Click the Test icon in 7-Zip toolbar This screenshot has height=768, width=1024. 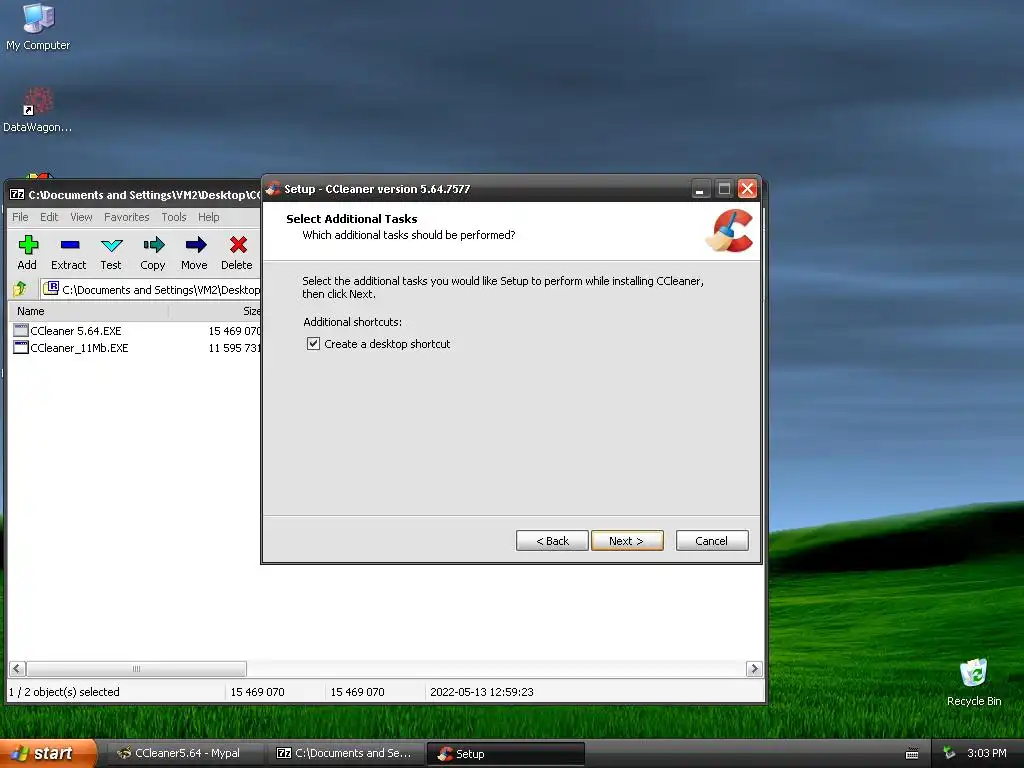(x=112, y=245)
